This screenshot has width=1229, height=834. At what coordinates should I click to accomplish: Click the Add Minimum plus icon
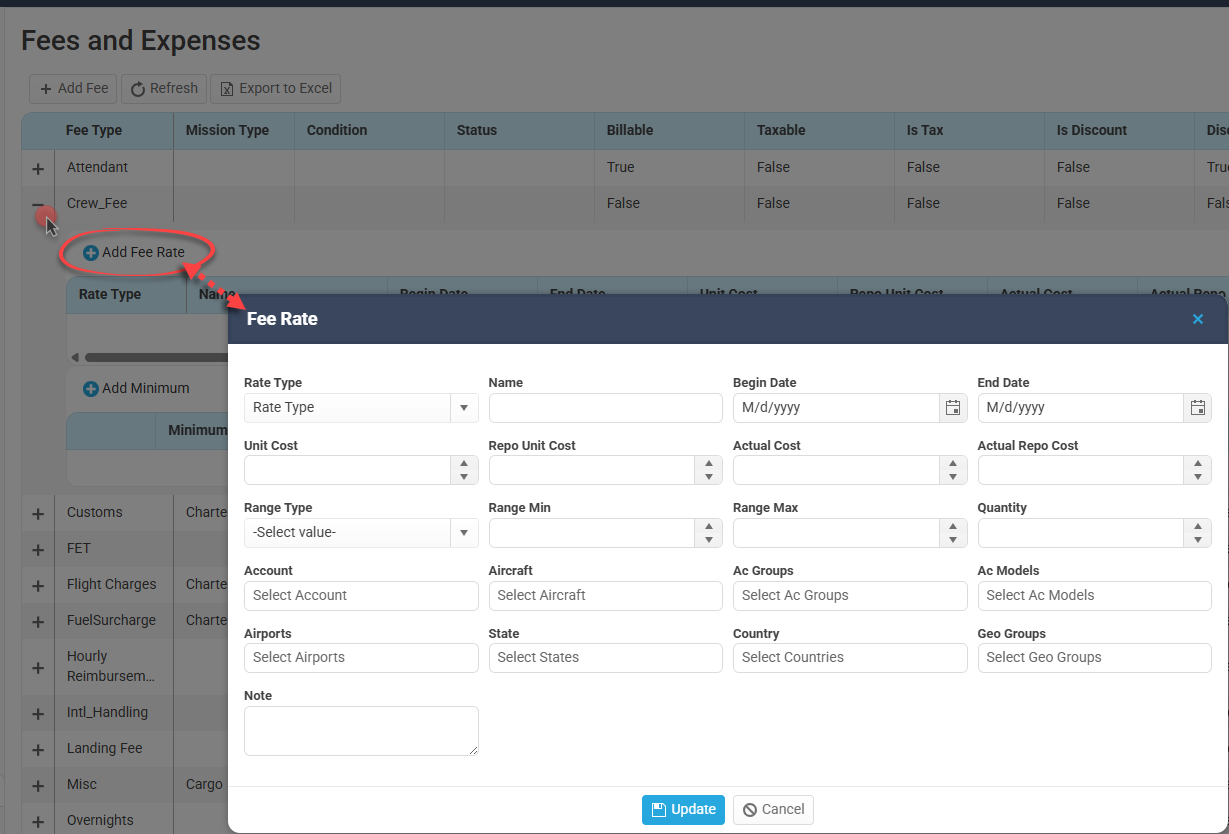[91, 389]
